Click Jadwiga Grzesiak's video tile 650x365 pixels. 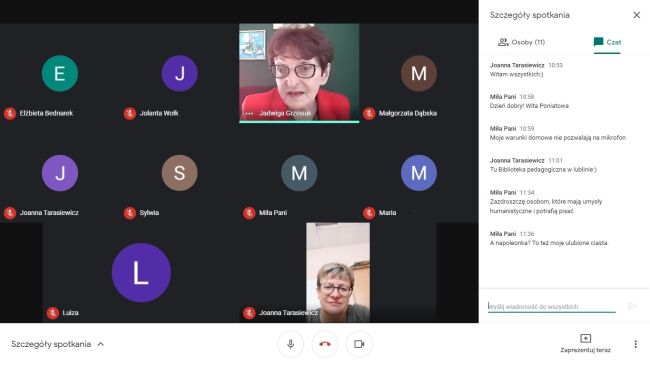[299, 73]
